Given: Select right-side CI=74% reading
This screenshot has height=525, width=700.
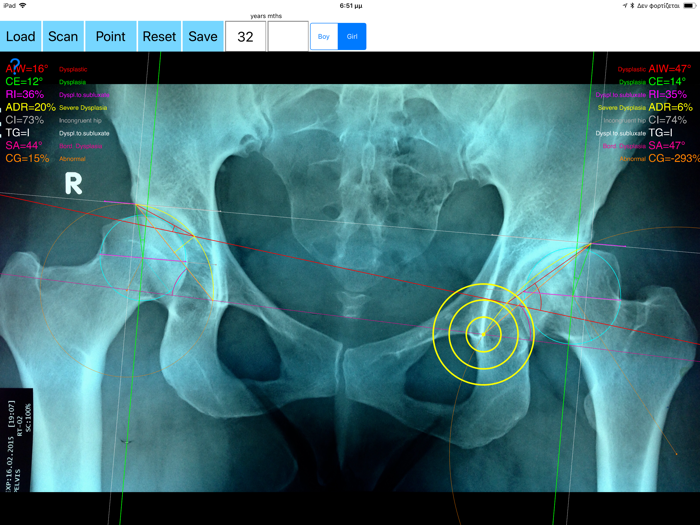Looking at the screenshot, I should [x=668, y=120].
